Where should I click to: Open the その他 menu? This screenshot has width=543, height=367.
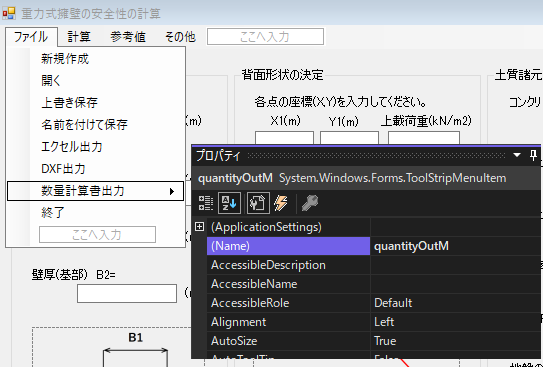[180, 37]
